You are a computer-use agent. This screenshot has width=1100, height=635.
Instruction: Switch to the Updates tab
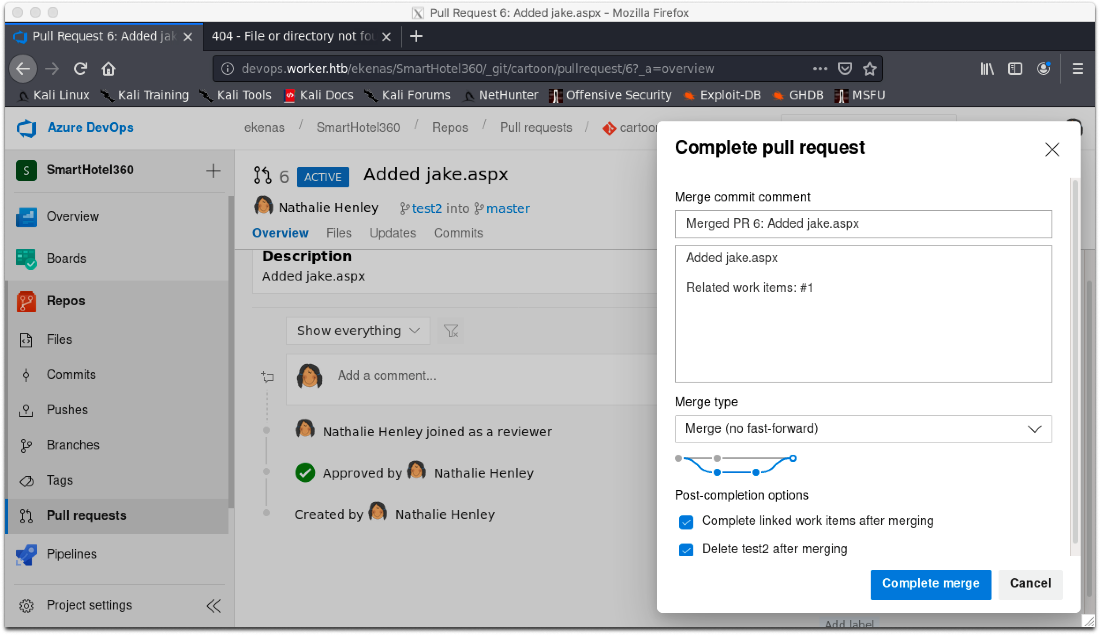393,233
